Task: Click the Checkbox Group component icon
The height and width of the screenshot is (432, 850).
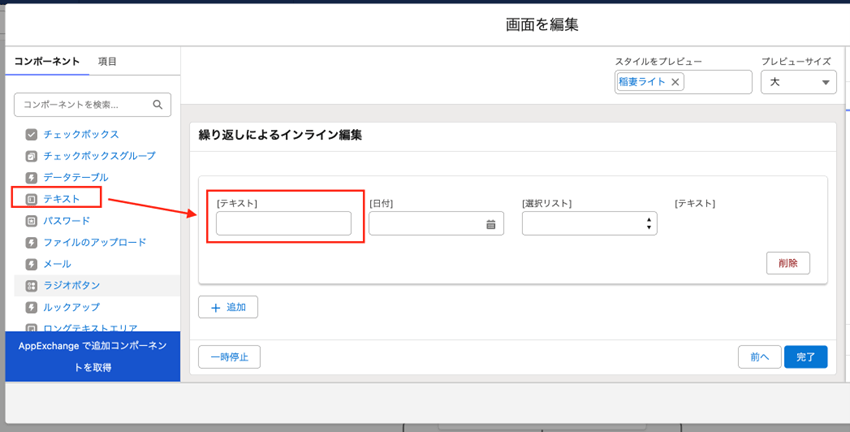Action: click(32, 156)
